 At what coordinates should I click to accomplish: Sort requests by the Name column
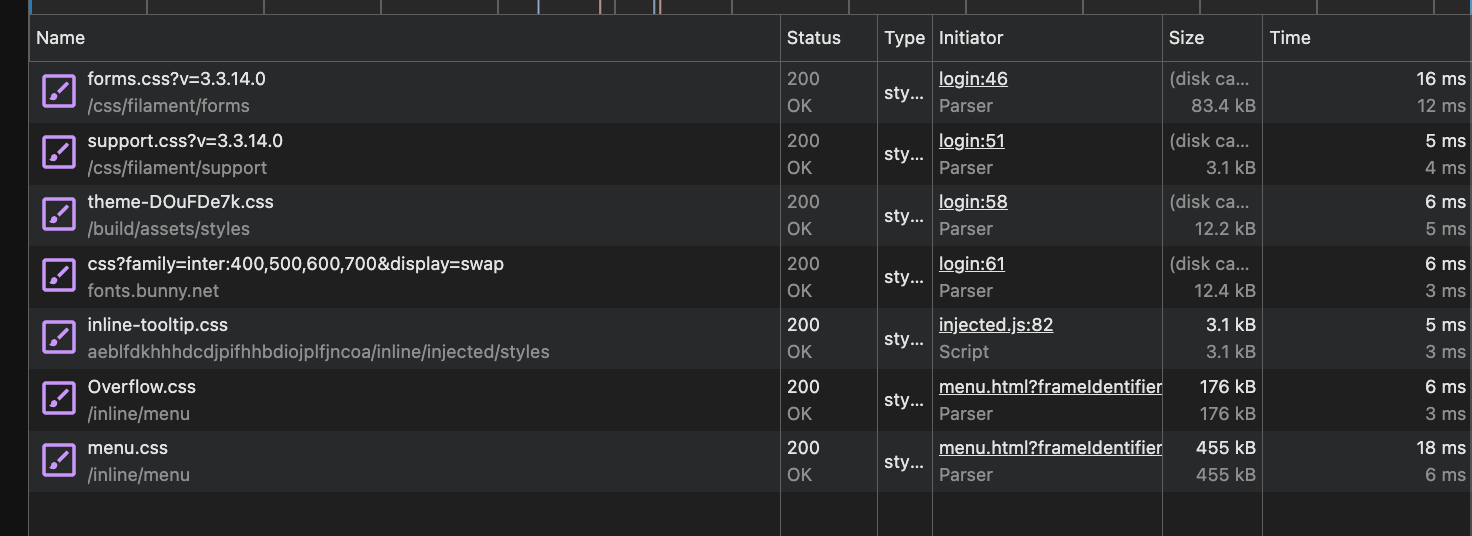[61, 38]
